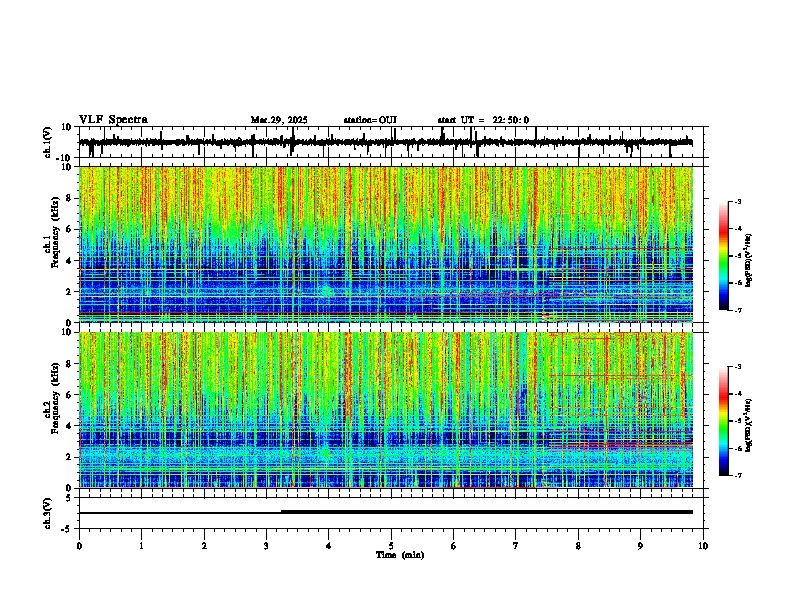The width and height of the screenshot is (792, 612).
Task: Click the ch.3 trace step near 3.2 minutes
Action: (x=281, y=512)
